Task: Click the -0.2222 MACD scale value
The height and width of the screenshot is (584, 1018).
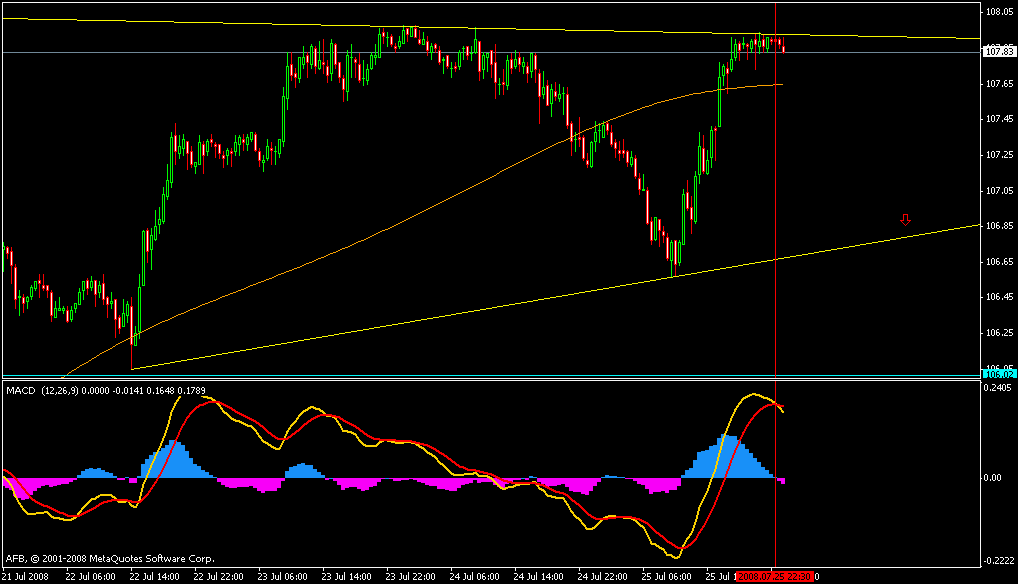Action: tap(997, 559)
